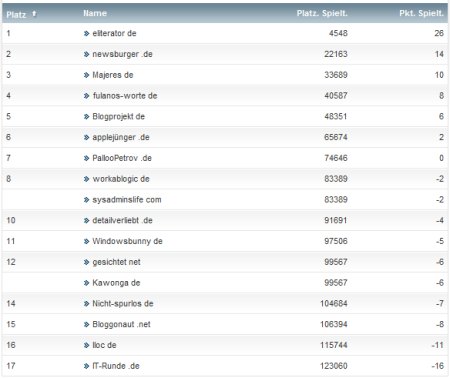Select the value 40587 in fulanos-worte row
Screen dimensions: 450x378
[x=336, y=96]
